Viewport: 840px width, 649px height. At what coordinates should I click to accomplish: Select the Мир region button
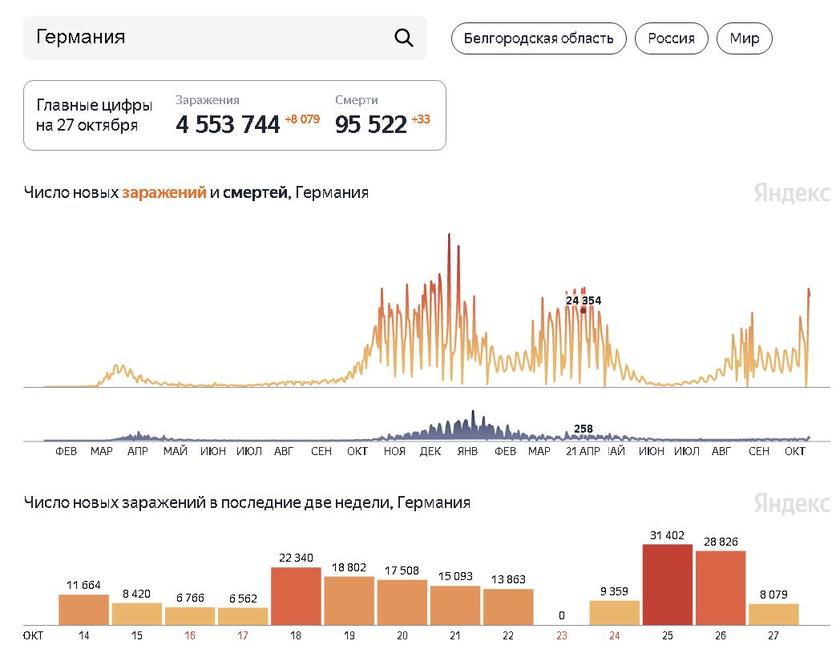[743, 38]
